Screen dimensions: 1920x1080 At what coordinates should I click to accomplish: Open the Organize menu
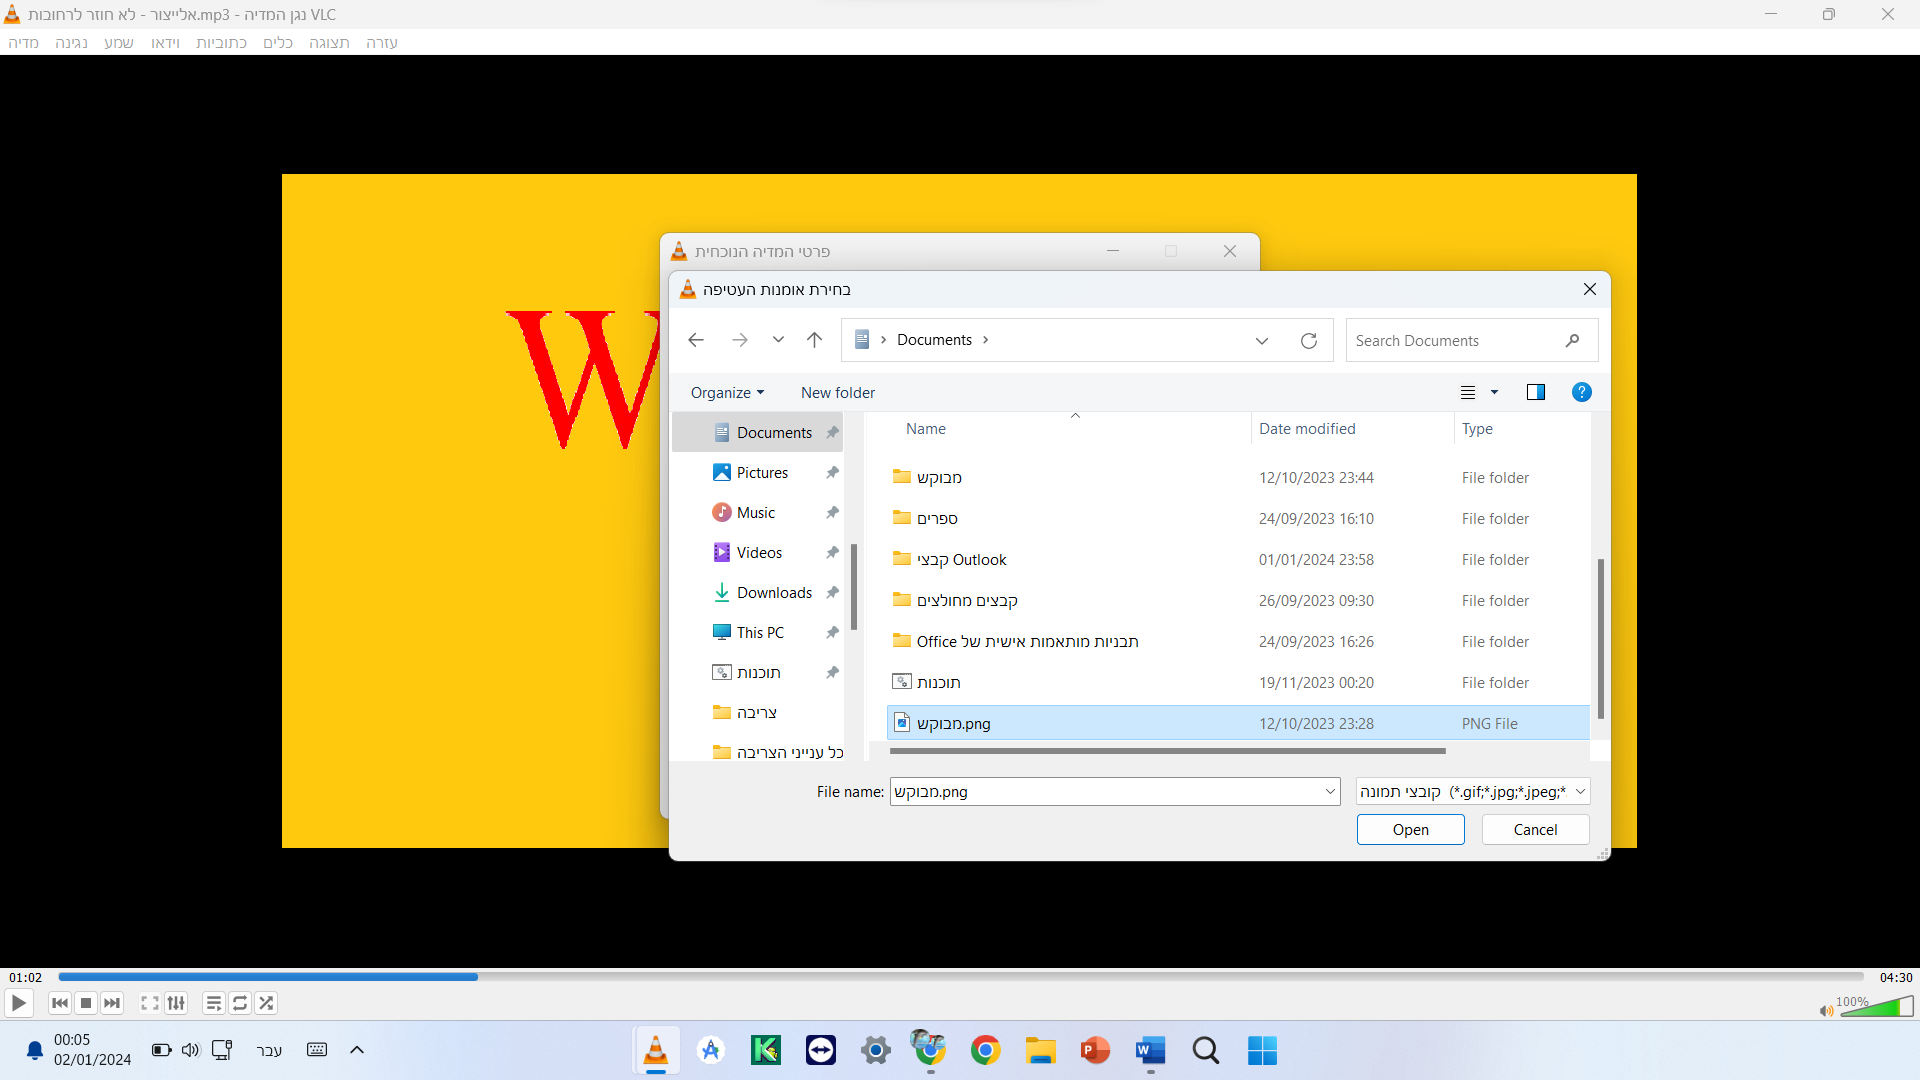[727, 393]
